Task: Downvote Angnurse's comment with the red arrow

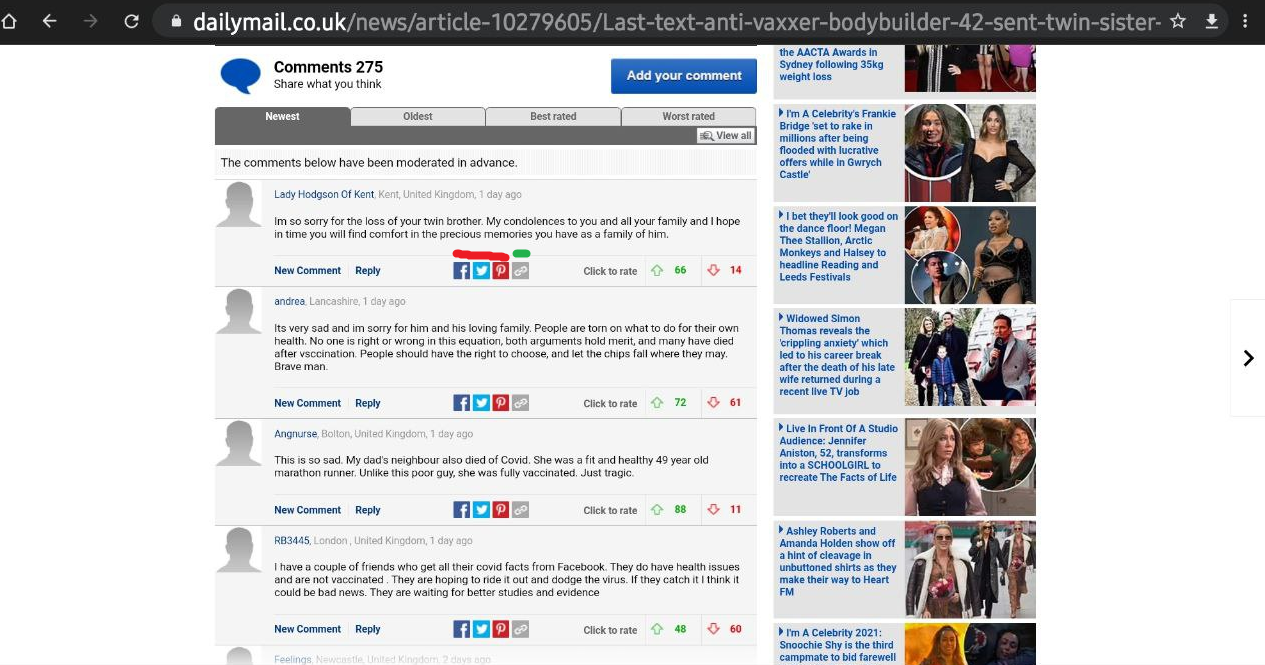Action: [x=712, y=509]
